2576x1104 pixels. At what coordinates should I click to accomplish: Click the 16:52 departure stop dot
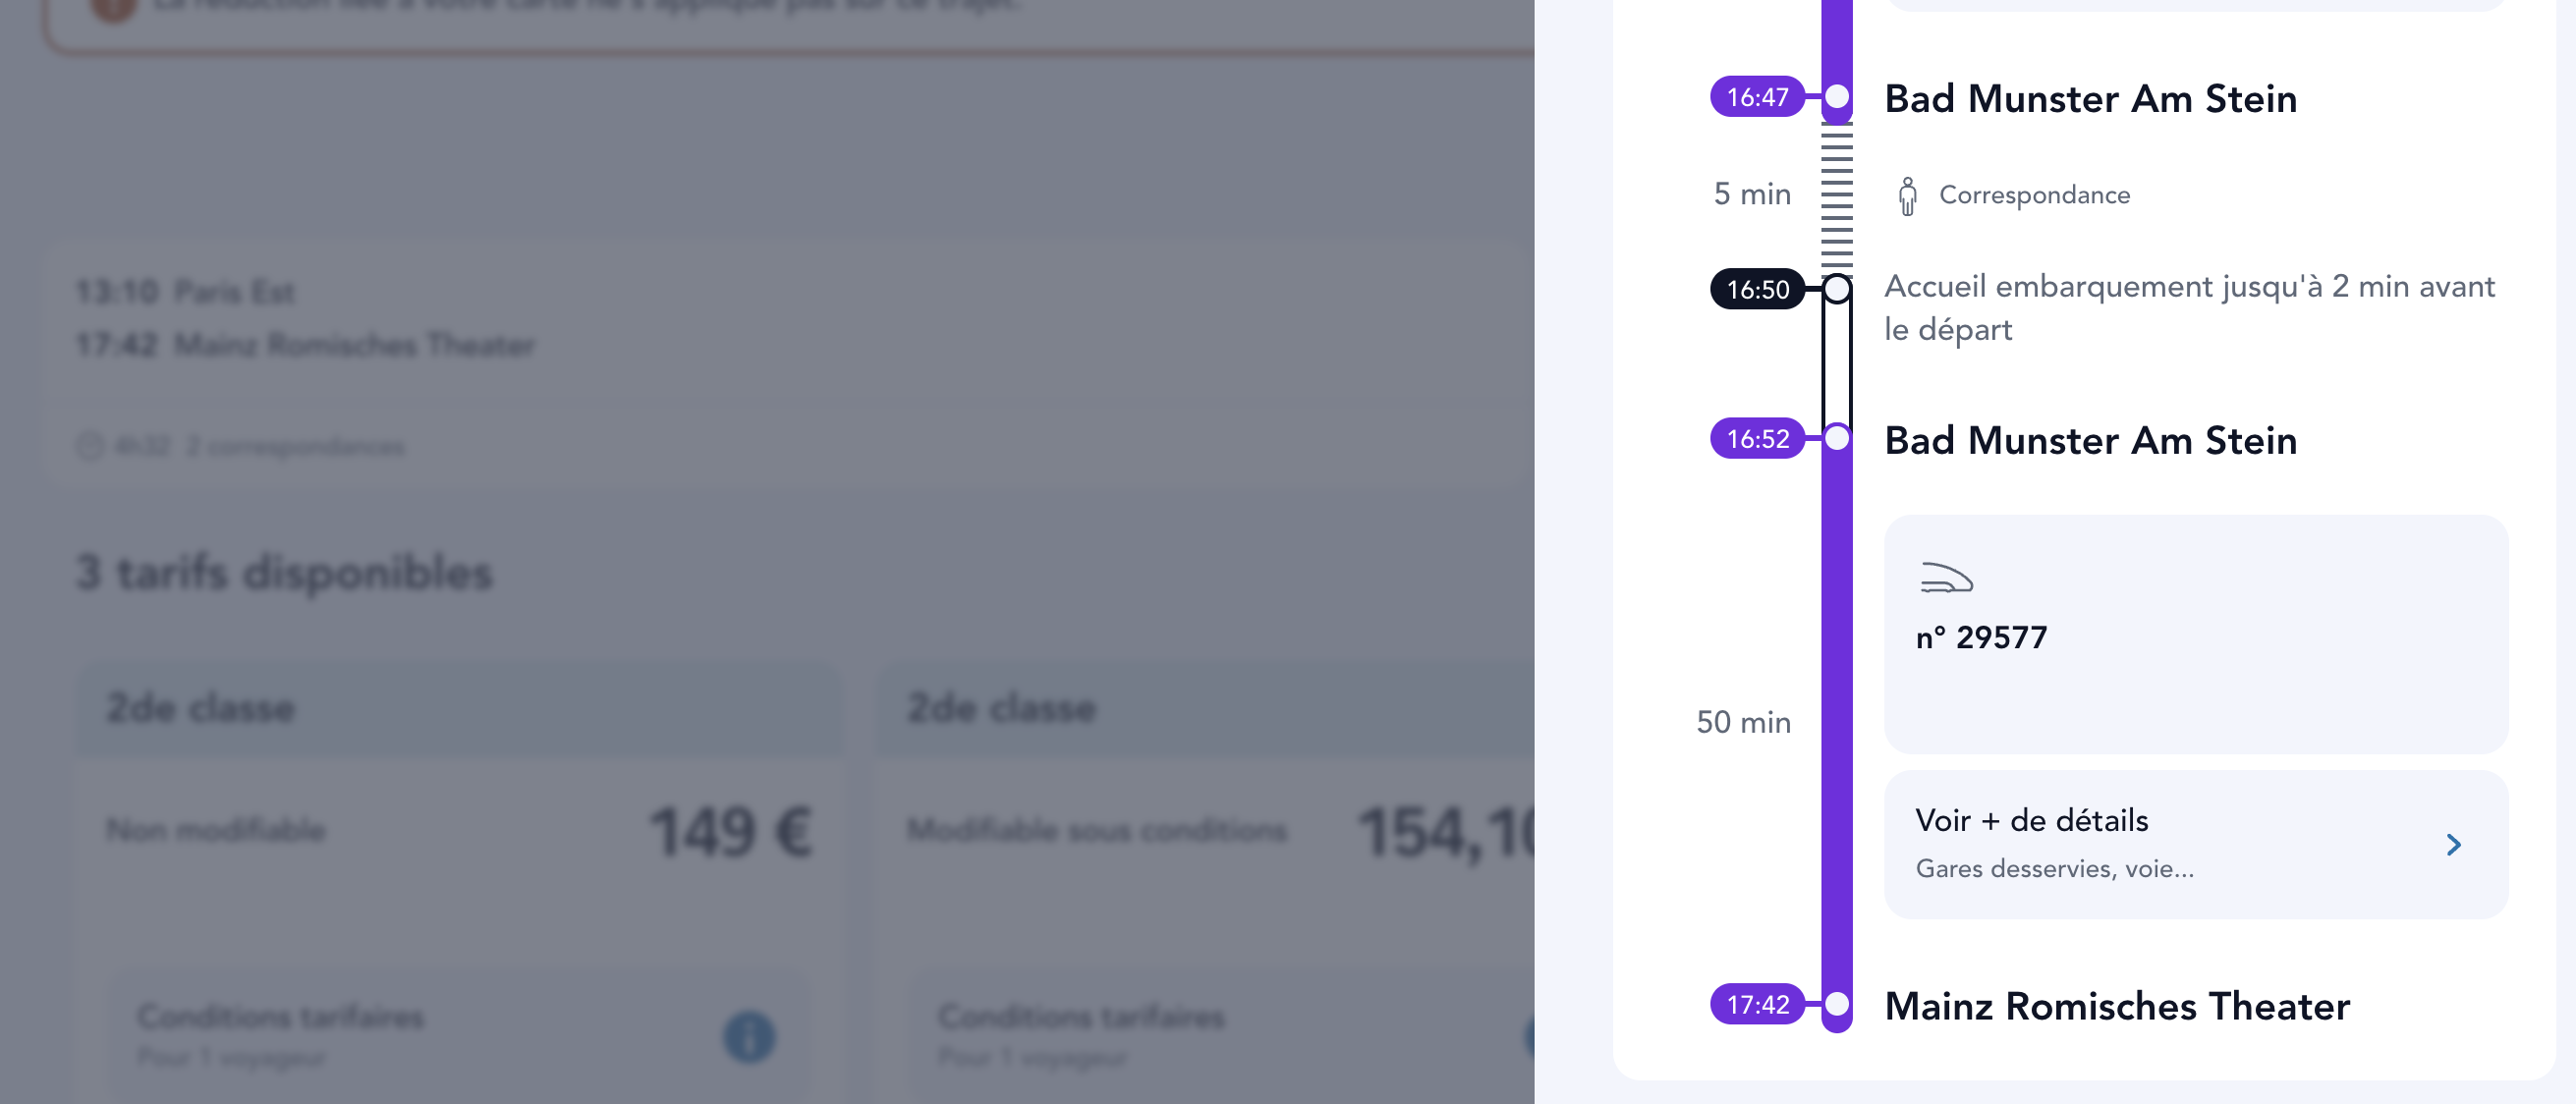pos(1836,439)
